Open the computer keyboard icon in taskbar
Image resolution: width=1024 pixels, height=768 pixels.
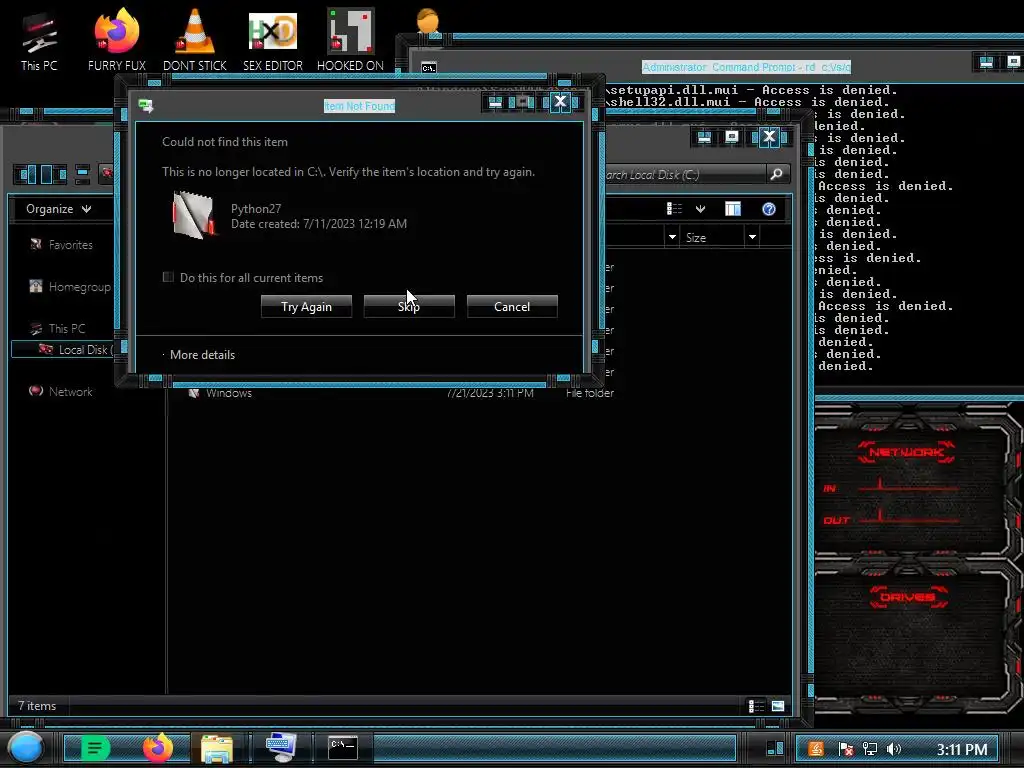point(281,748)
